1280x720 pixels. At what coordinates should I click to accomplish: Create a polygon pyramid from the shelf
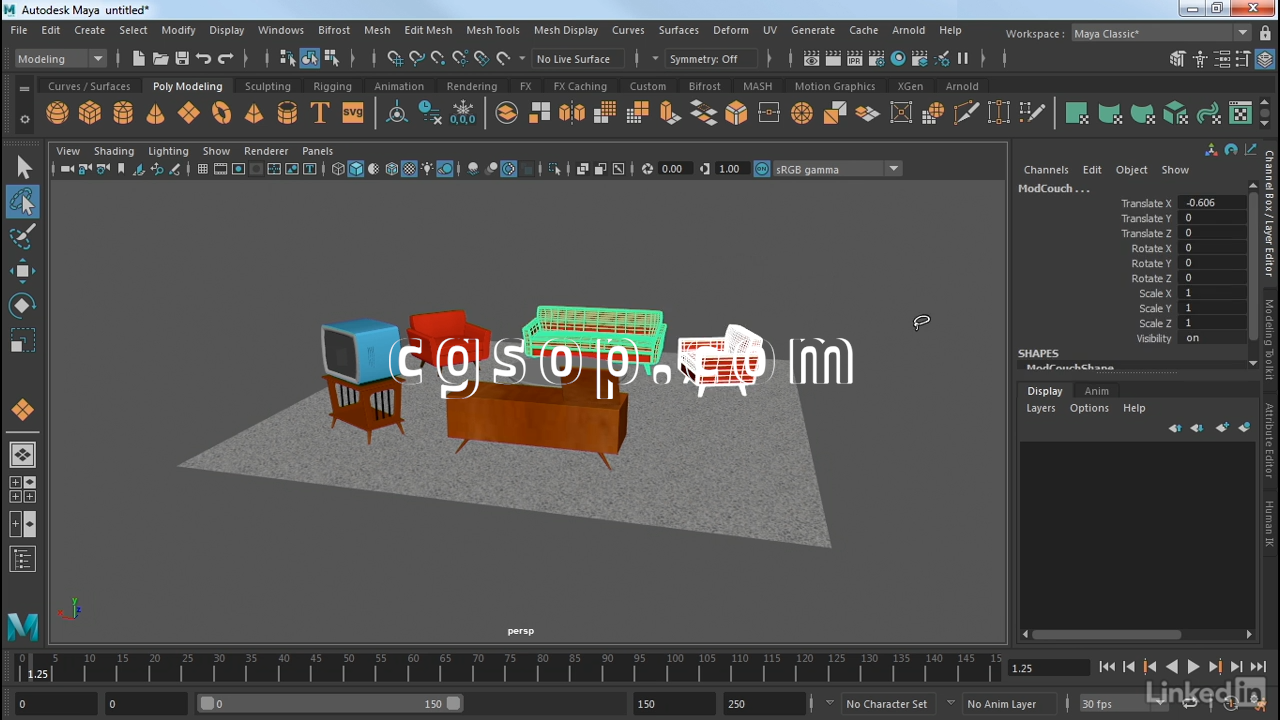pyautogui.click(x=254, y=113)
